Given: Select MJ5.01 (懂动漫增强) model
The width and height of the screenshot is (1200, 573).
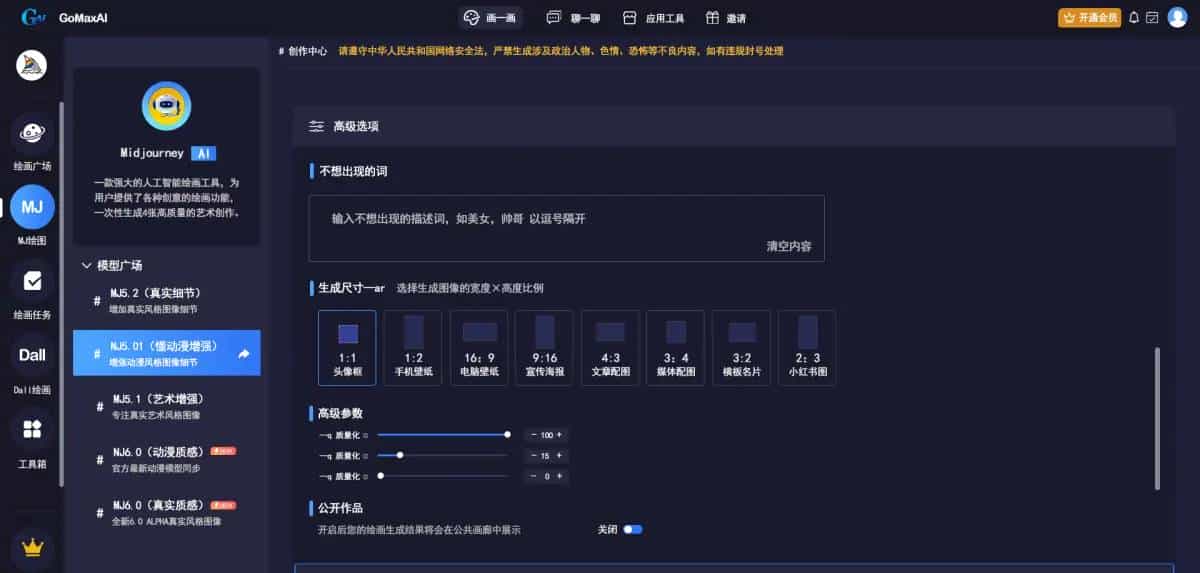Looking at the screenshot, I should [x=167, y=353].
